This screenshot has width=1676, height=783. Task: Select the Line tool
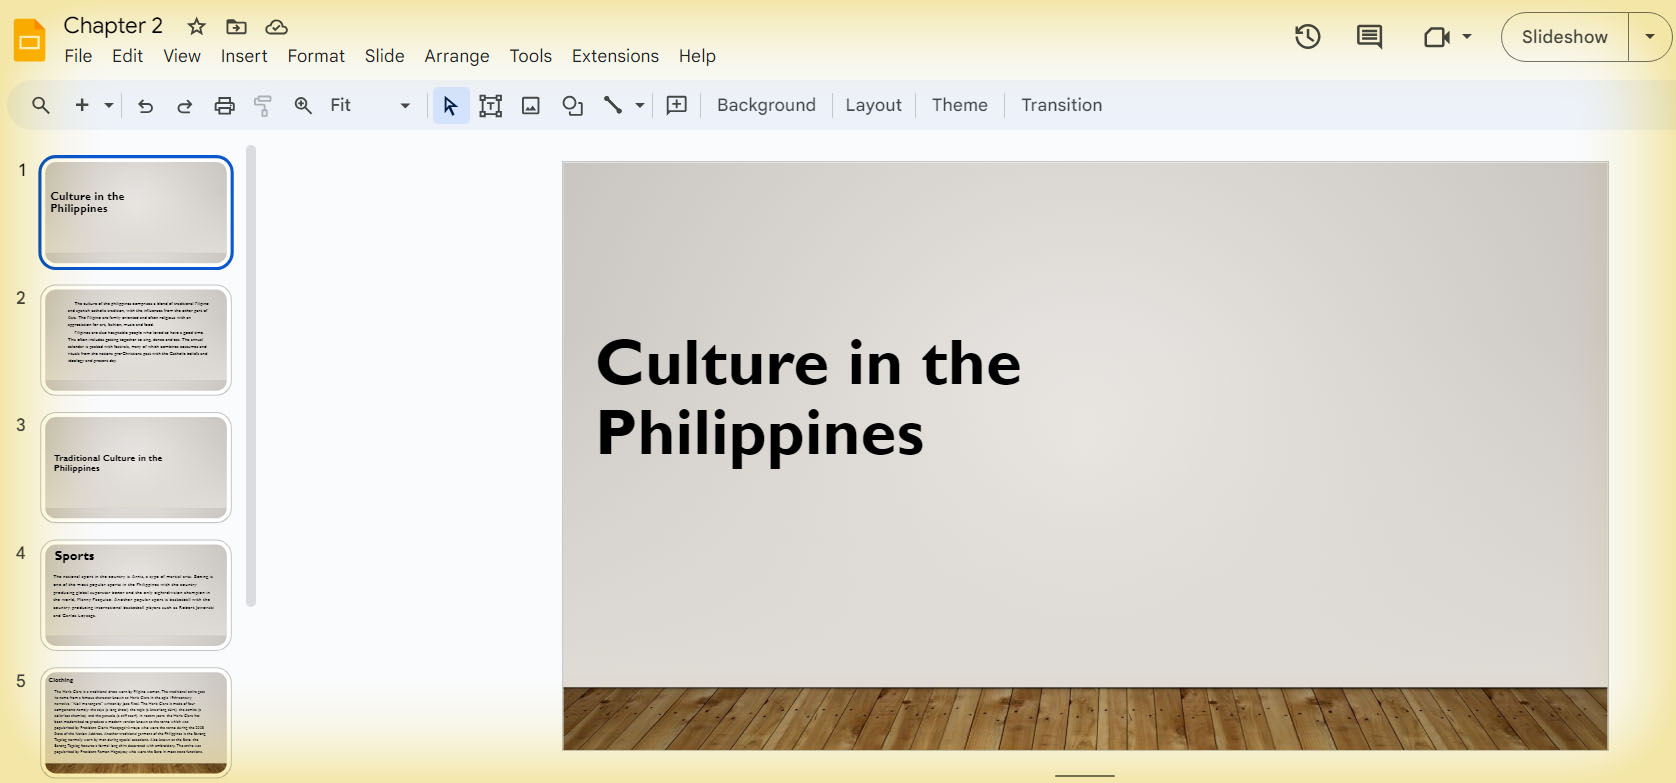(613, 106)
